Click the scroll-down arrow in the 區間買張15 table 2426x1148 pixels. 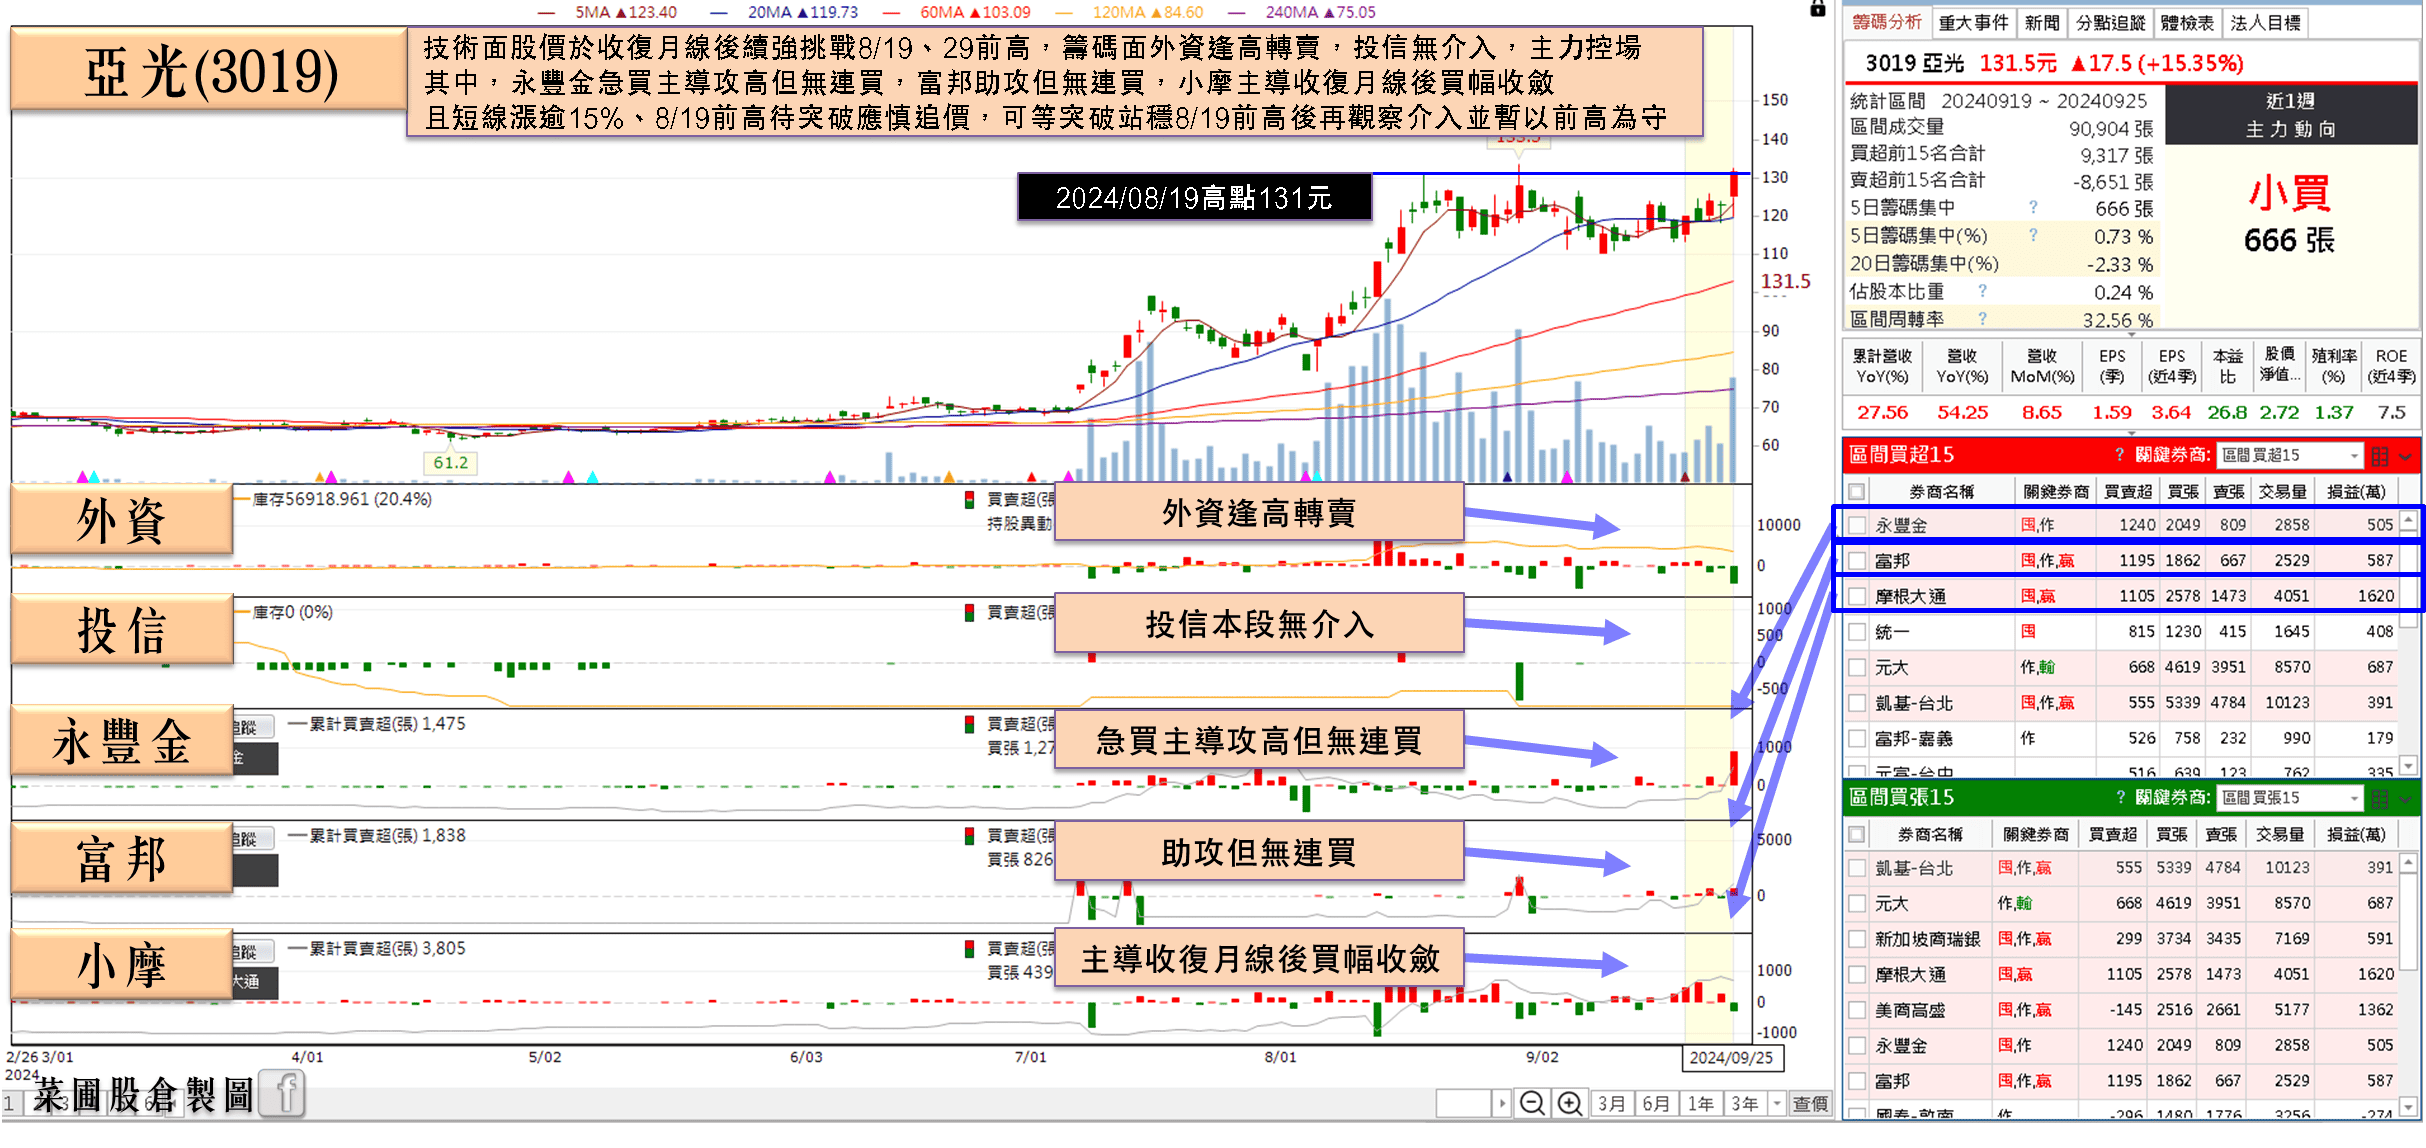tap(2409, 1106)
